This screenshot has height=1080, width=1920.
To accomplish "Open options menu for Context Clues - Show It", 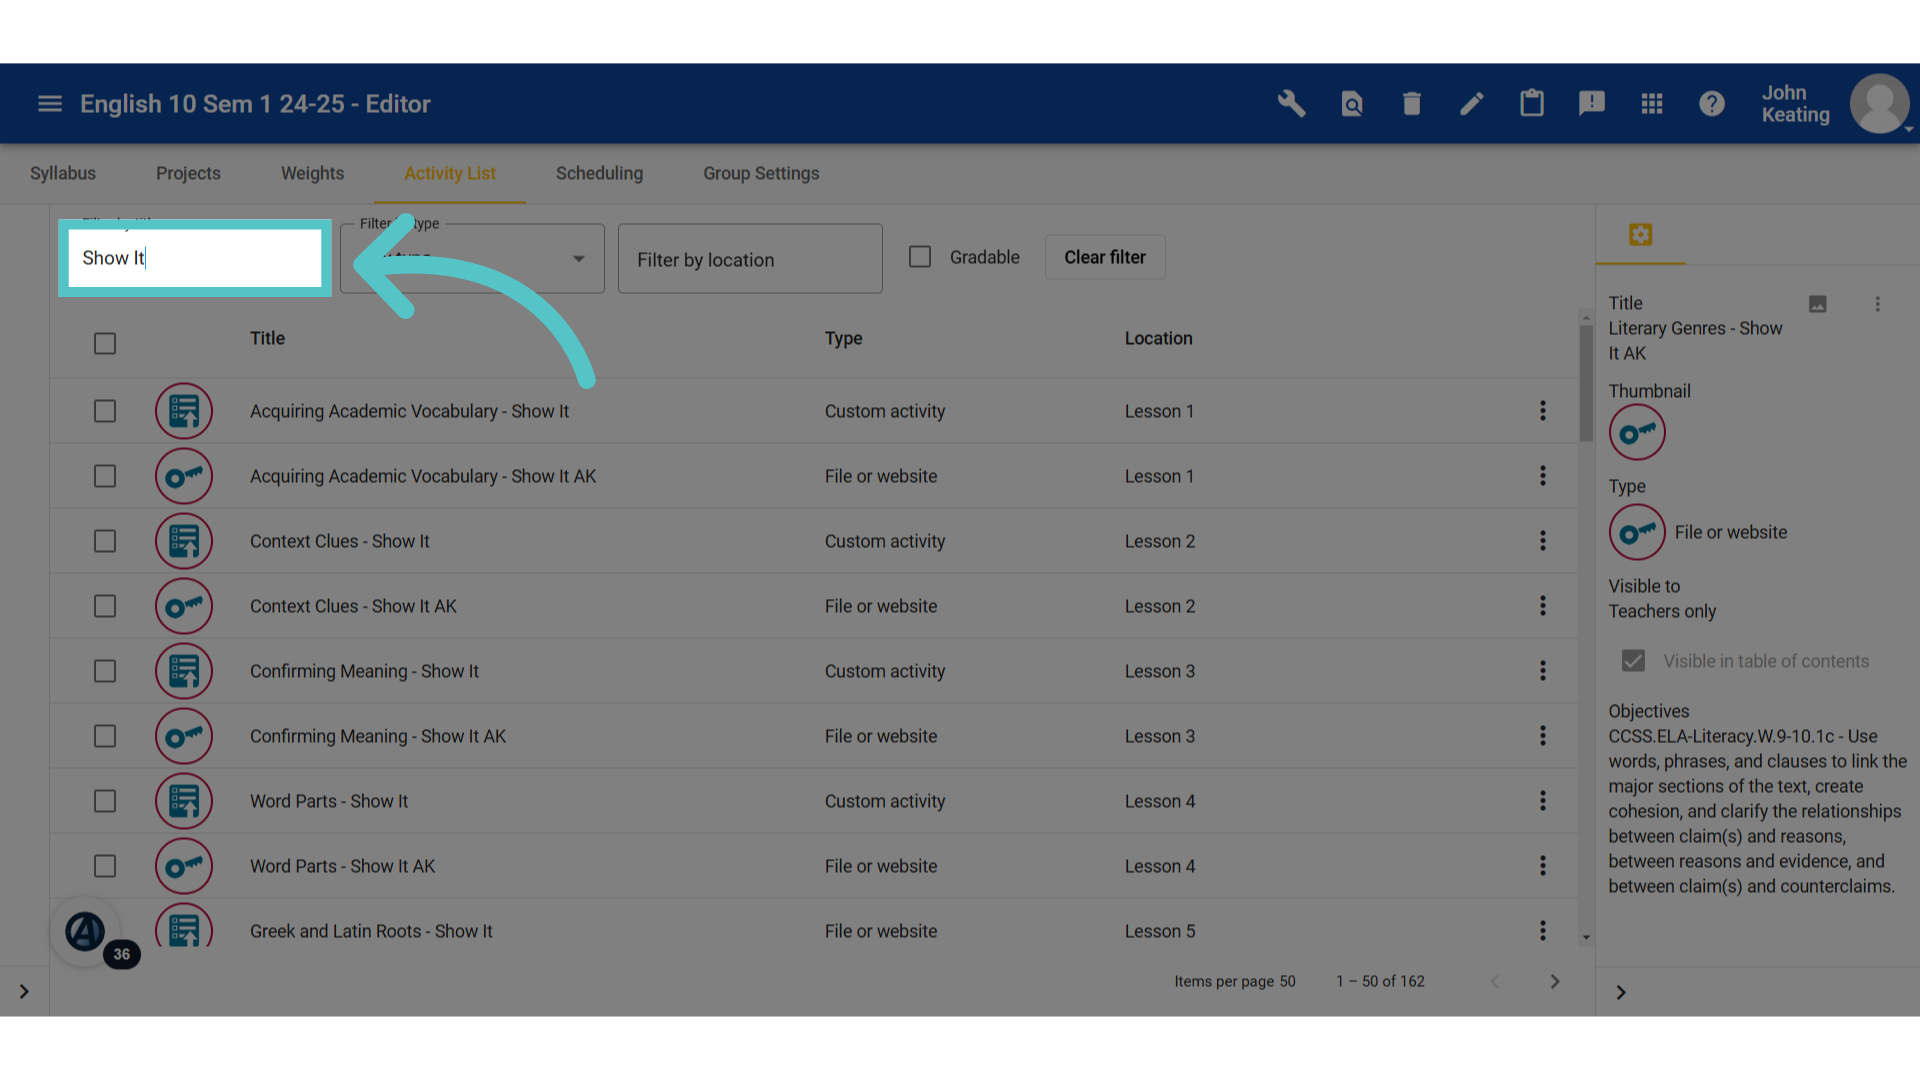I will point(1542,541).
